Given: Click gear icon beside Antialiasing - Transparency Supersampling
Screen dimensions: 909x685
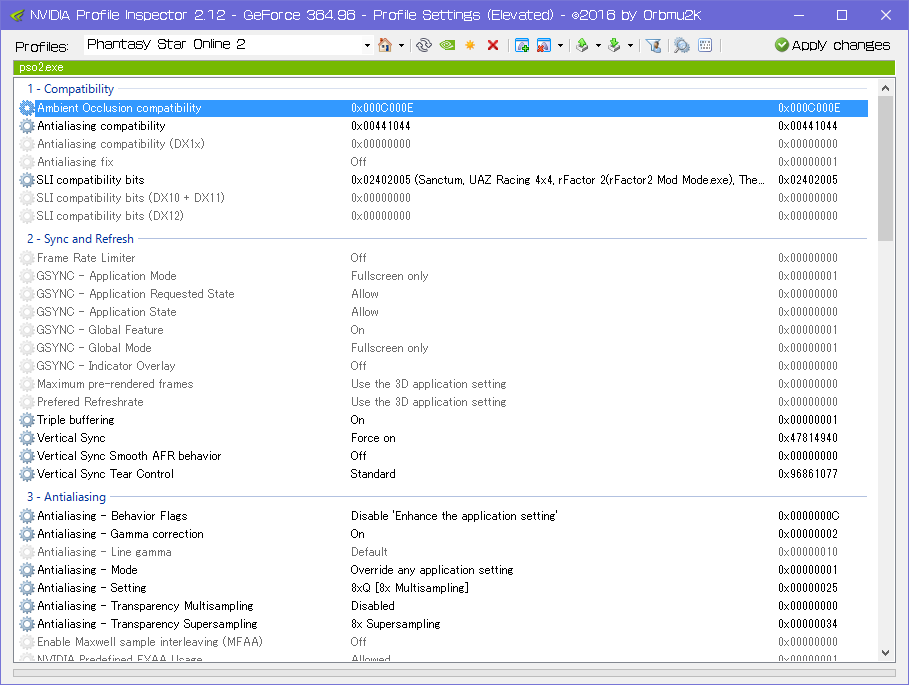Looking at the screenshot, I should (27, 624).
